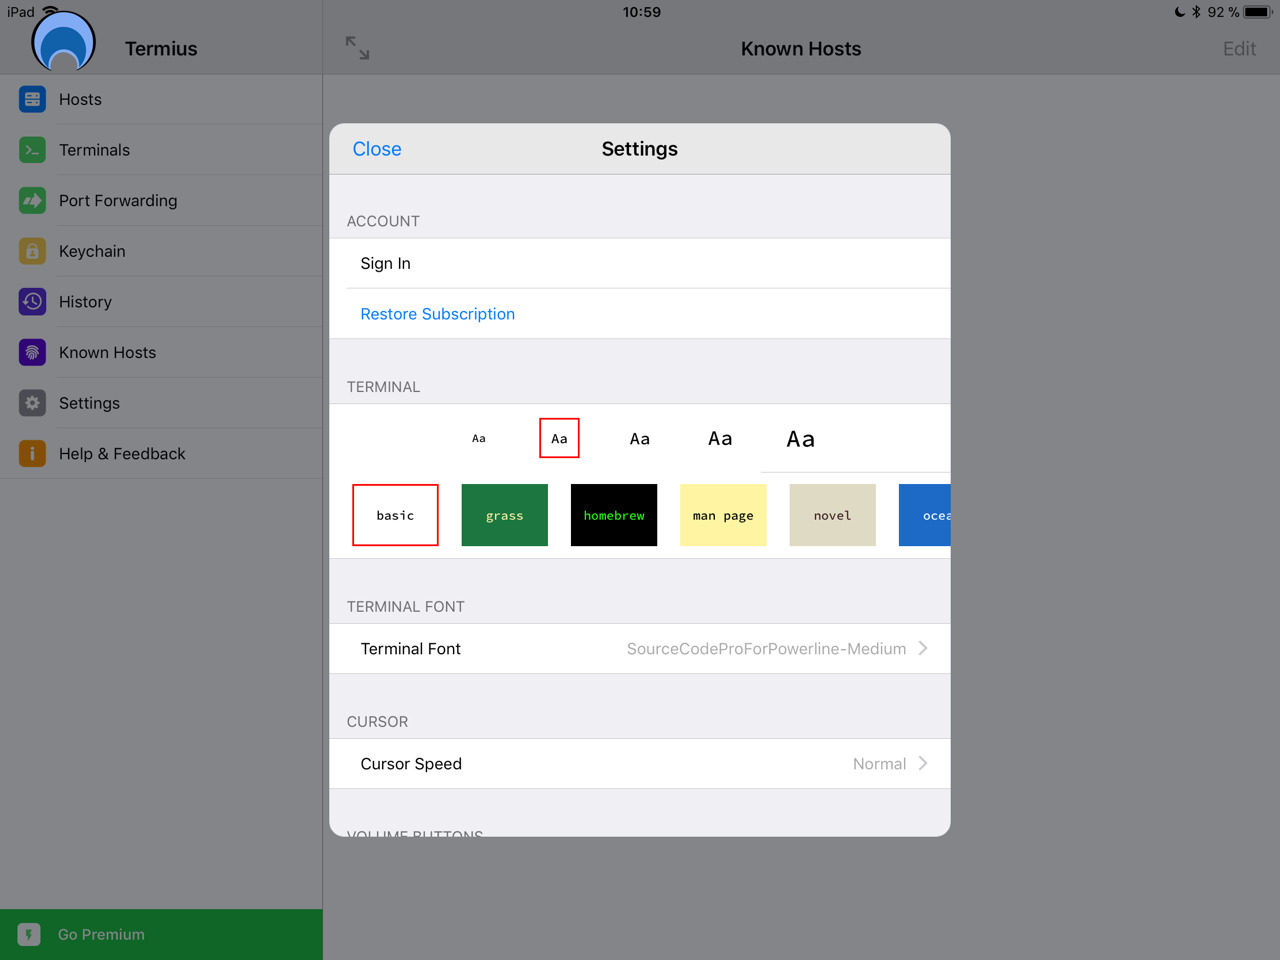Screen dimensions: 1280x960
Task: Open History in the sidebar
Action: pyautogui.click(x=161, y=301)
